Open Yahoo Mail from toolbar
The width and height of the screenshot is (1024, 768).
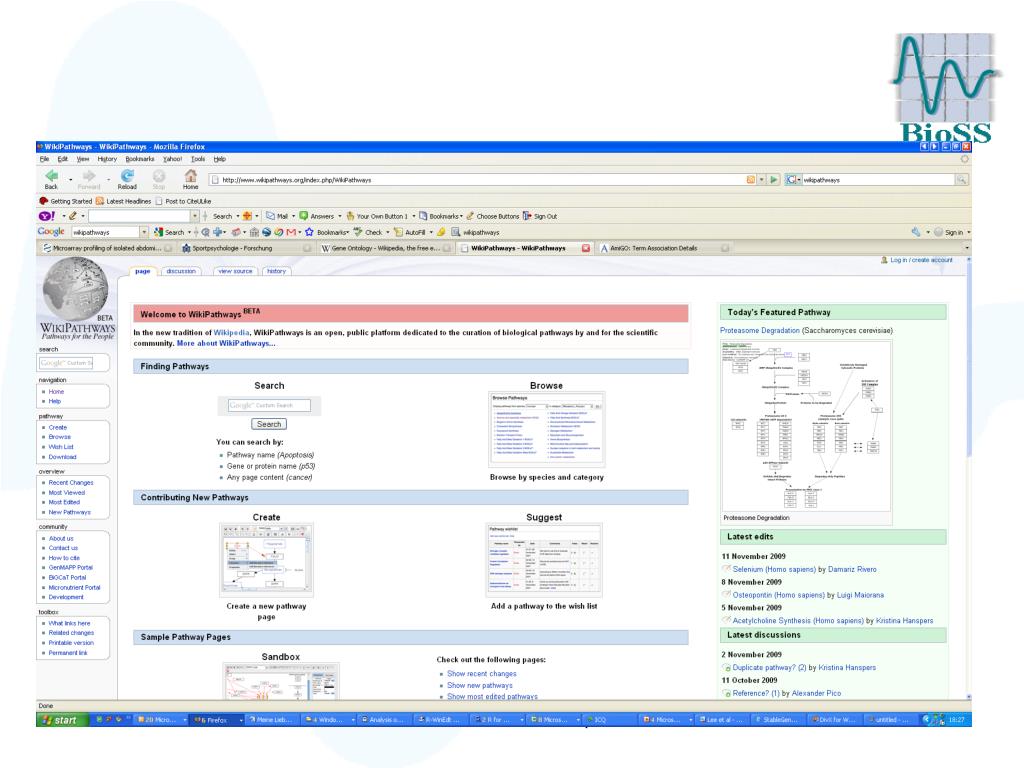click(277, 216)
